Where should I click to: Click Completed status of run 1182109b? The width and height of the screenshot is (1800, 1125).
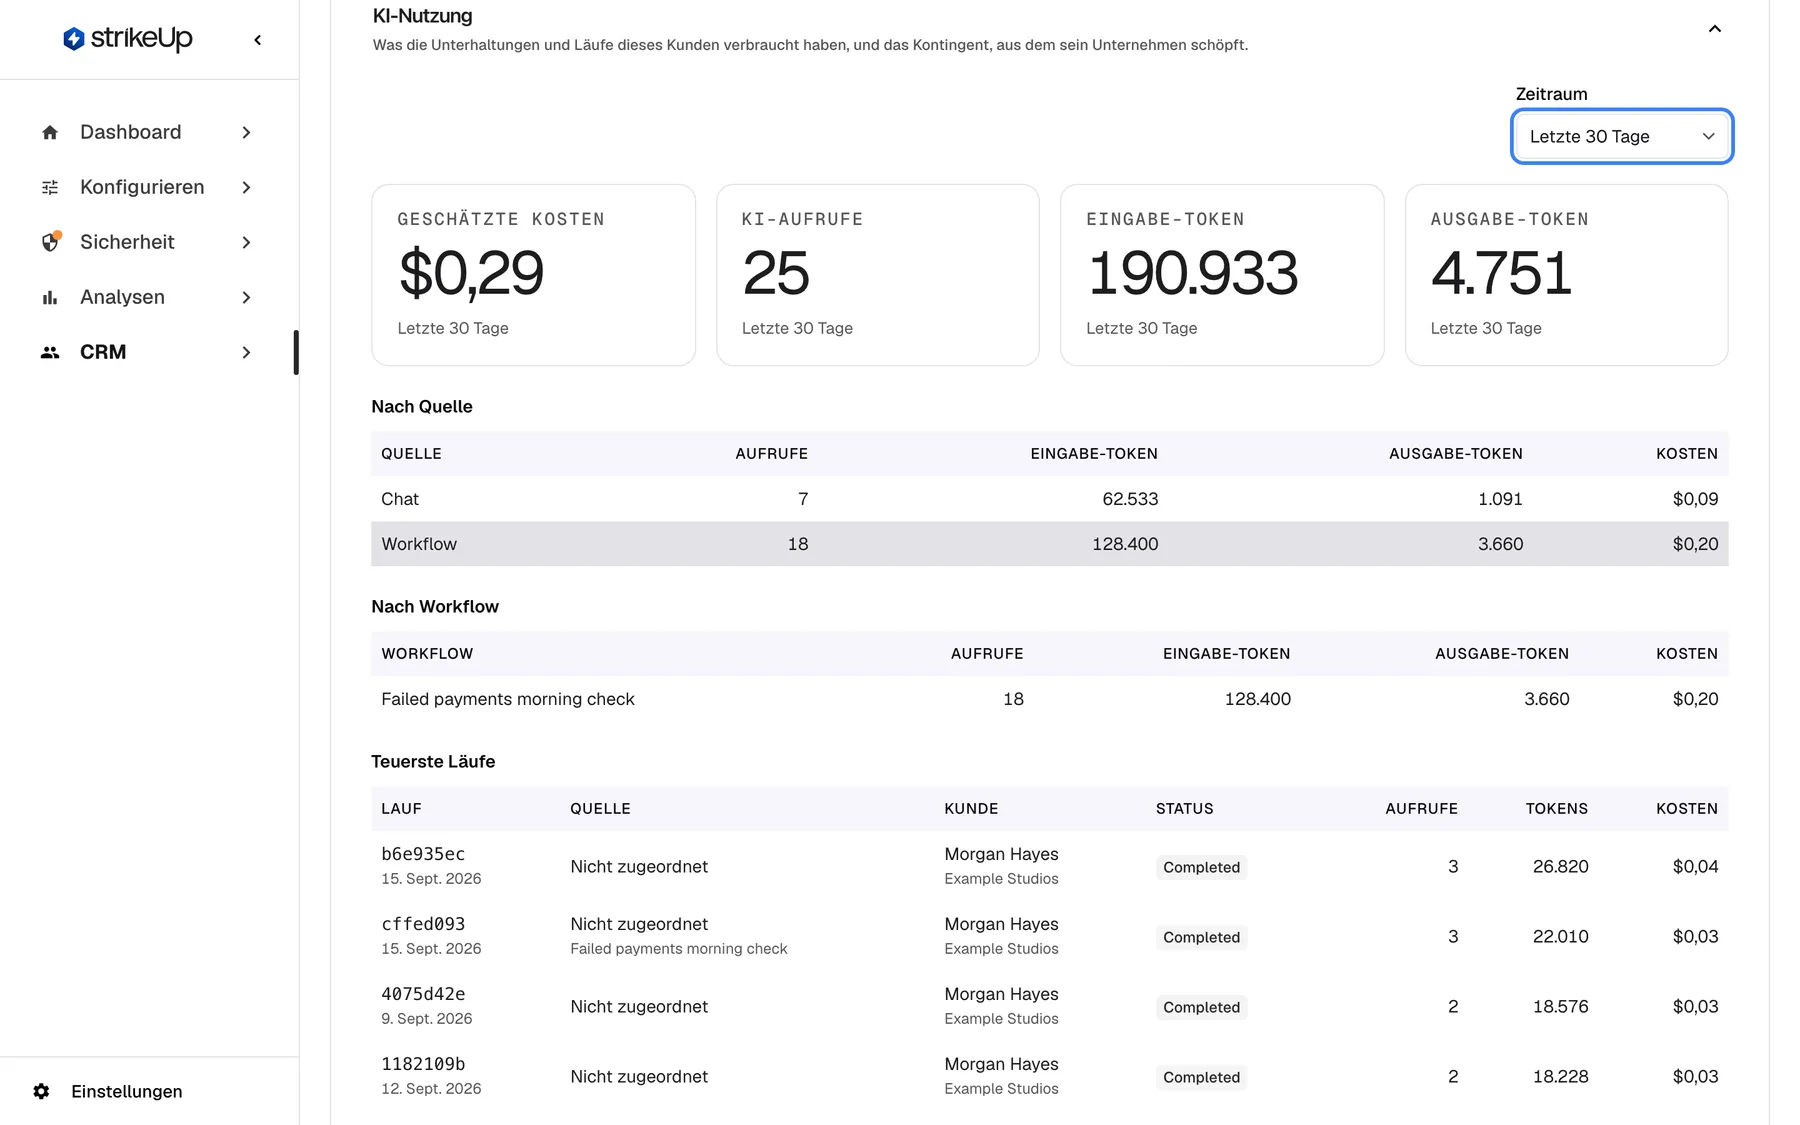tap(1201, 1077)
